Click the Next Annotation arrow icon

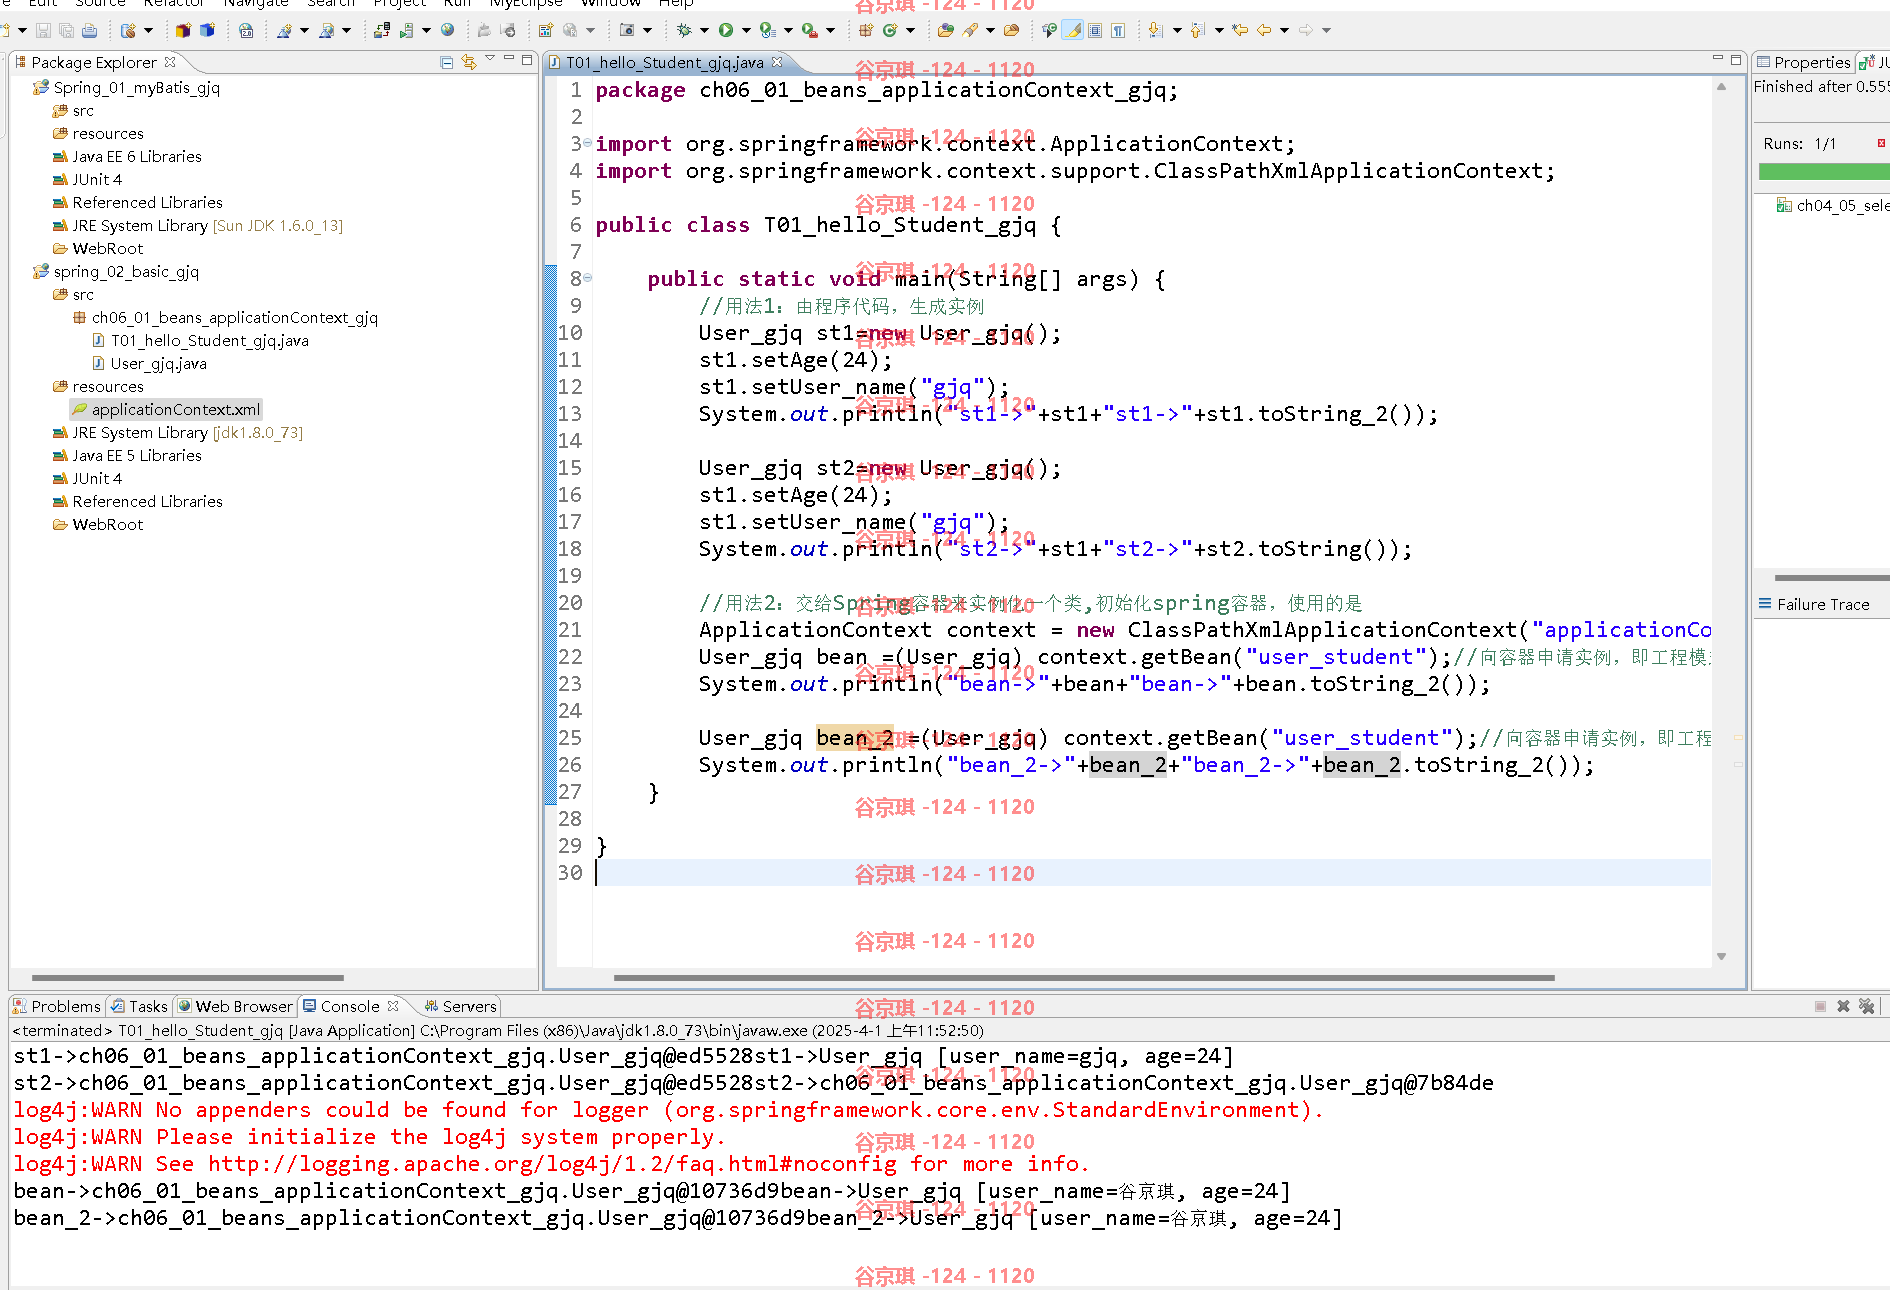click(x=1155, y=31)
